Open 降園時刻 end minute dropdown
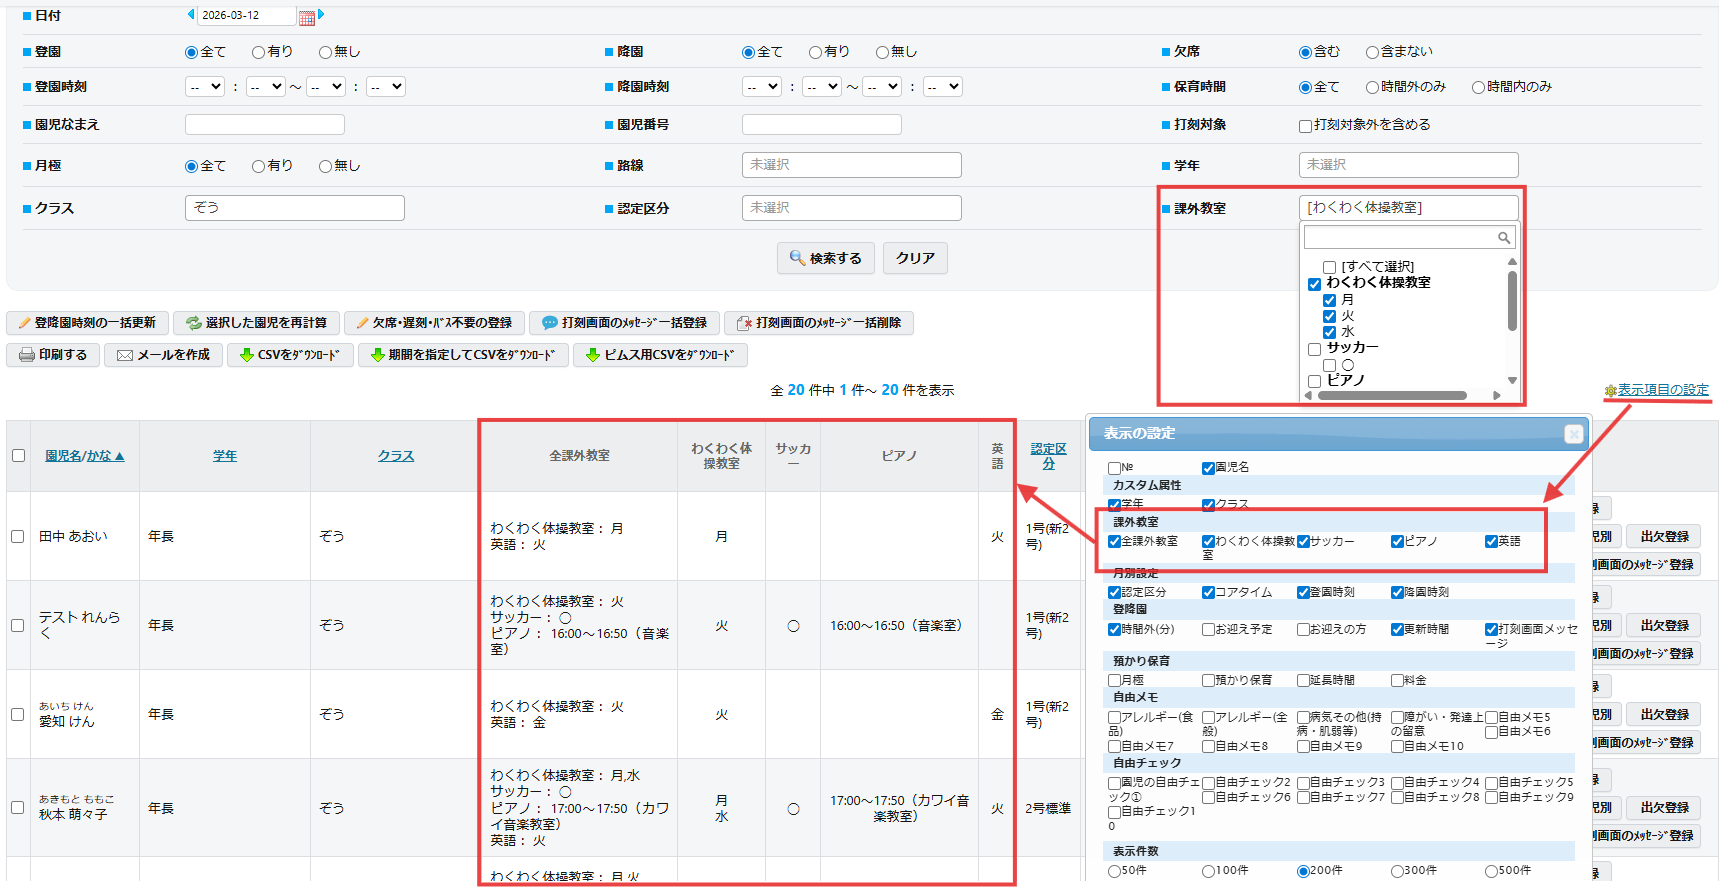Image resolution: width=1719 pixels, height=887 pixels. pos(943,87)
